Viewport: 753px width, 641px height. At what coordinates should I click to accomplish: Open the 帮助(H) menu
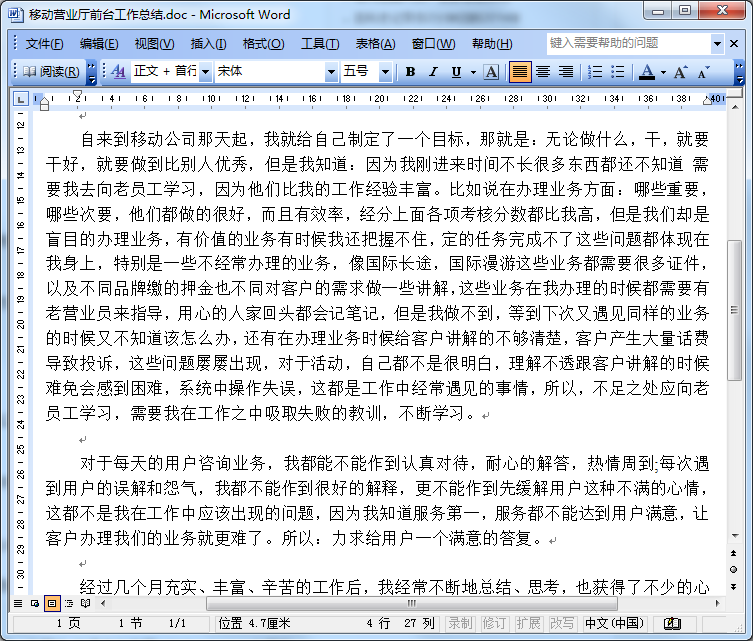(492, 44)
